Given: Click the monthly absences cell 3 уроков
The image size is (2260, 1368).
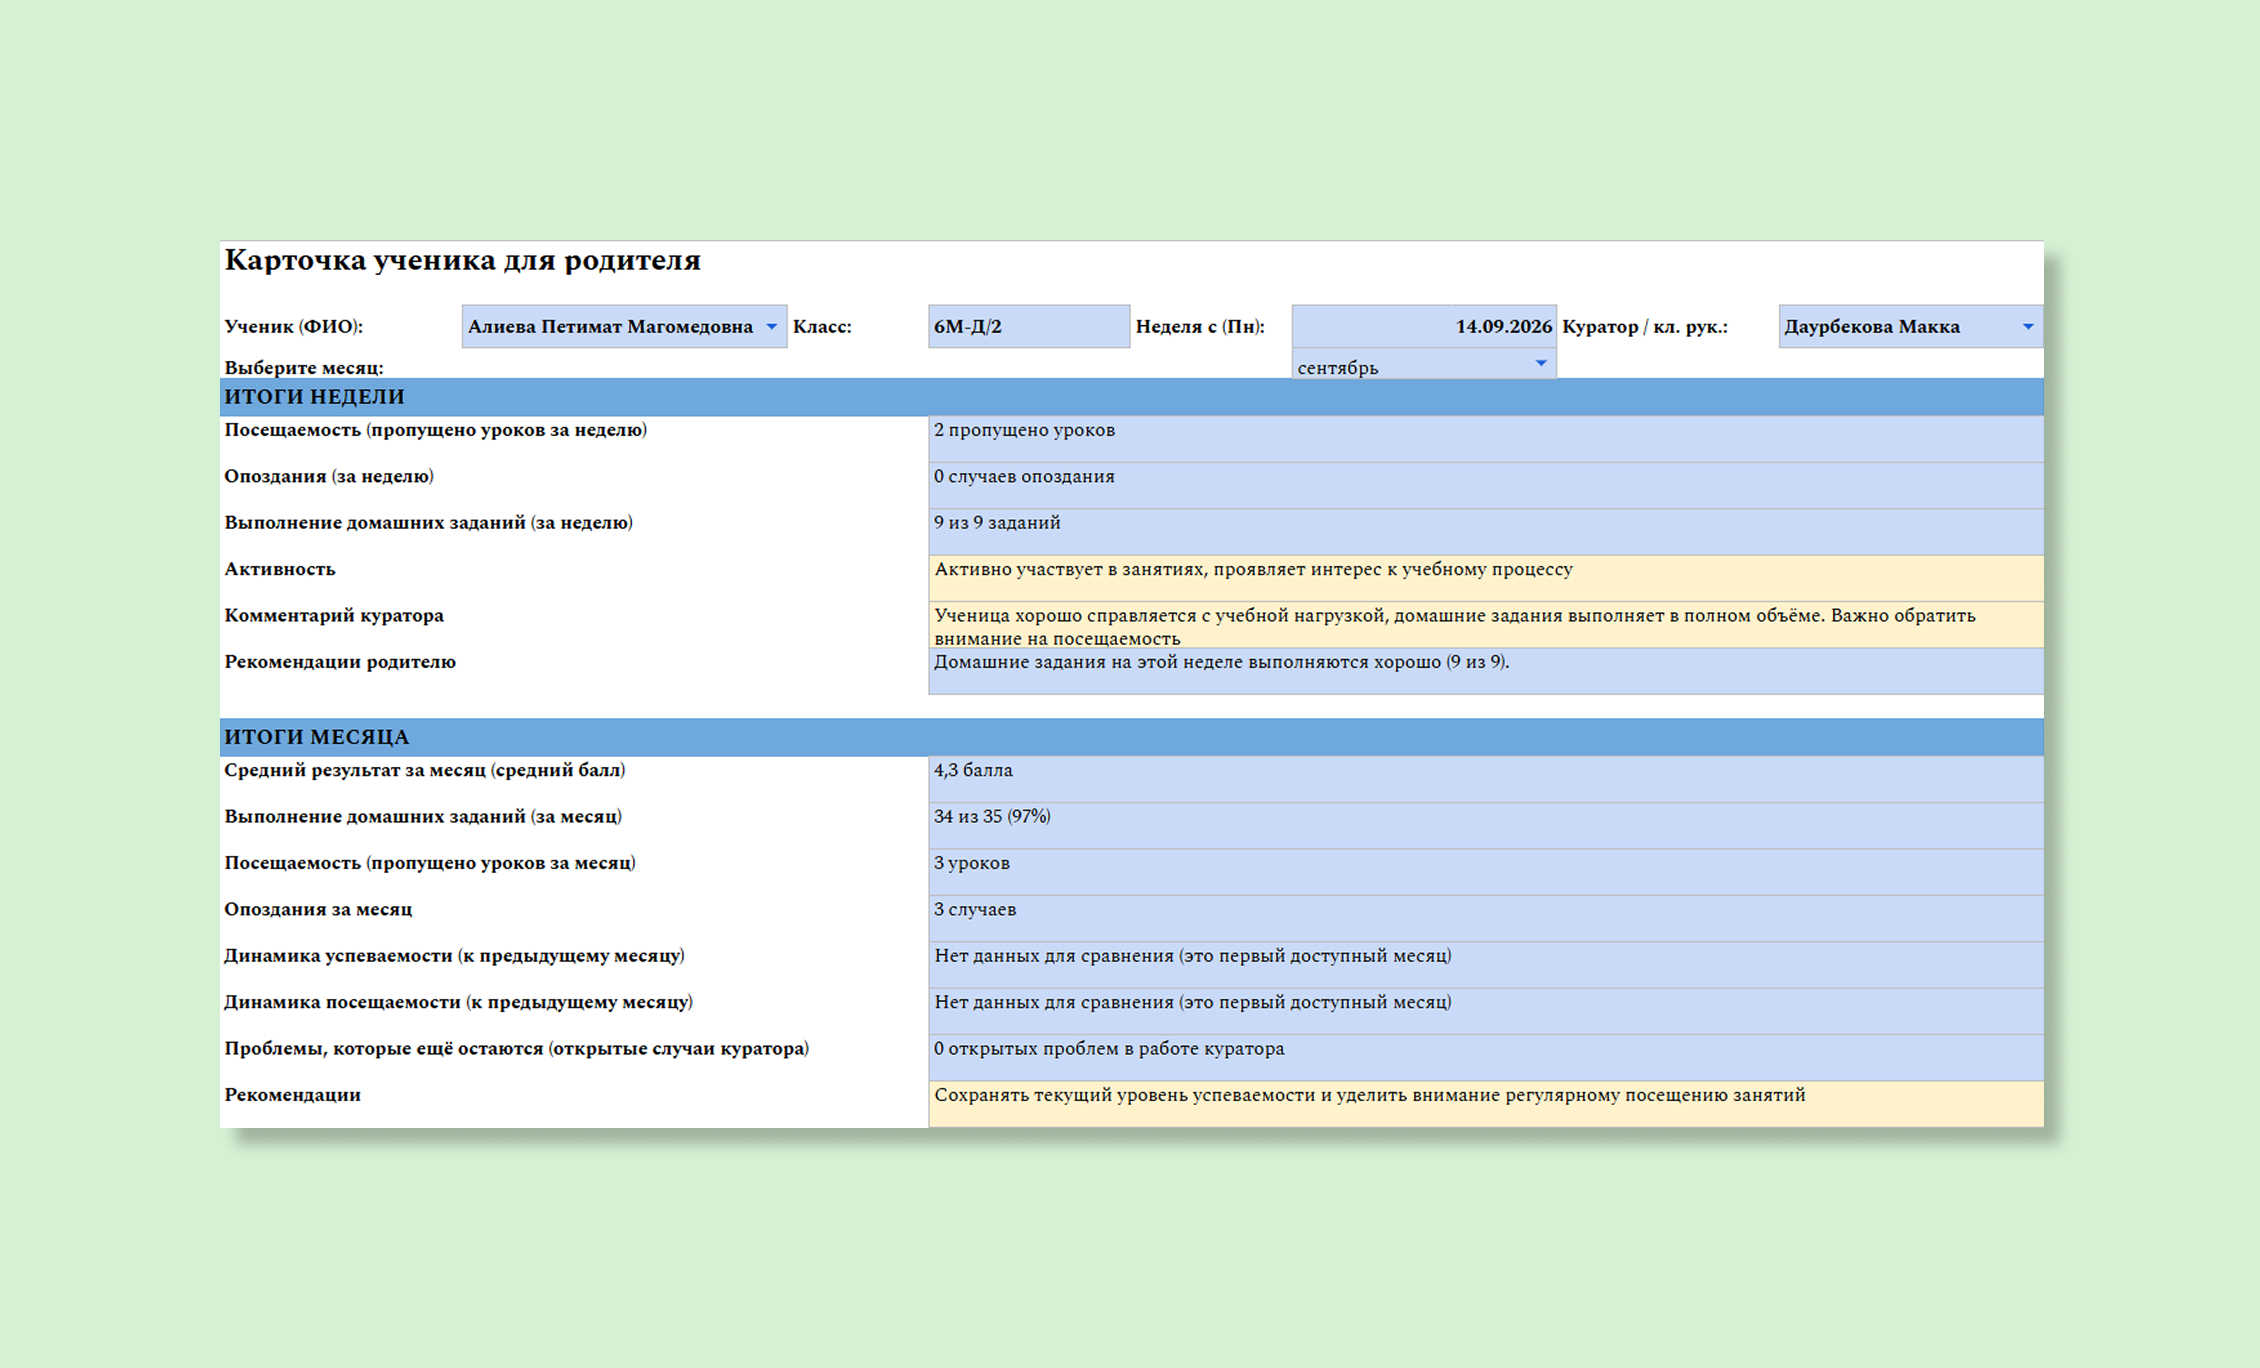Looking at the screenshot, I should [1486, 872].
